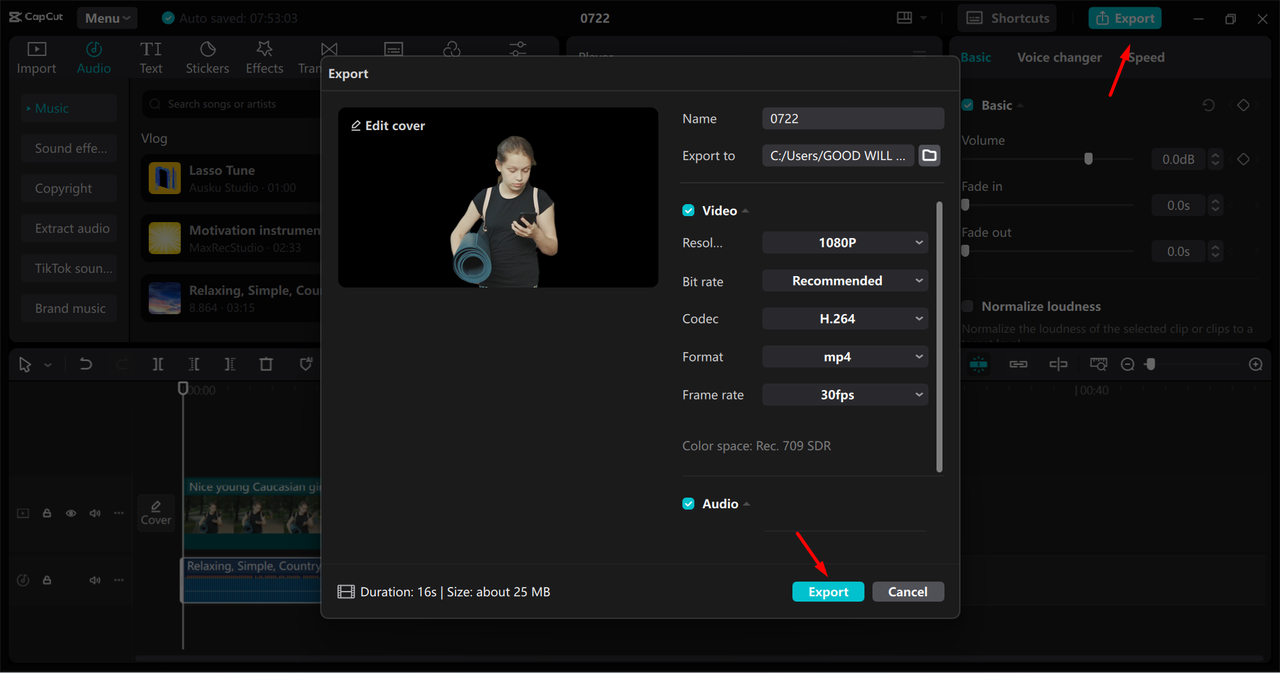Uncheck the Audio export checkbox
The image size is (1280, 673).
click(688, 503)
